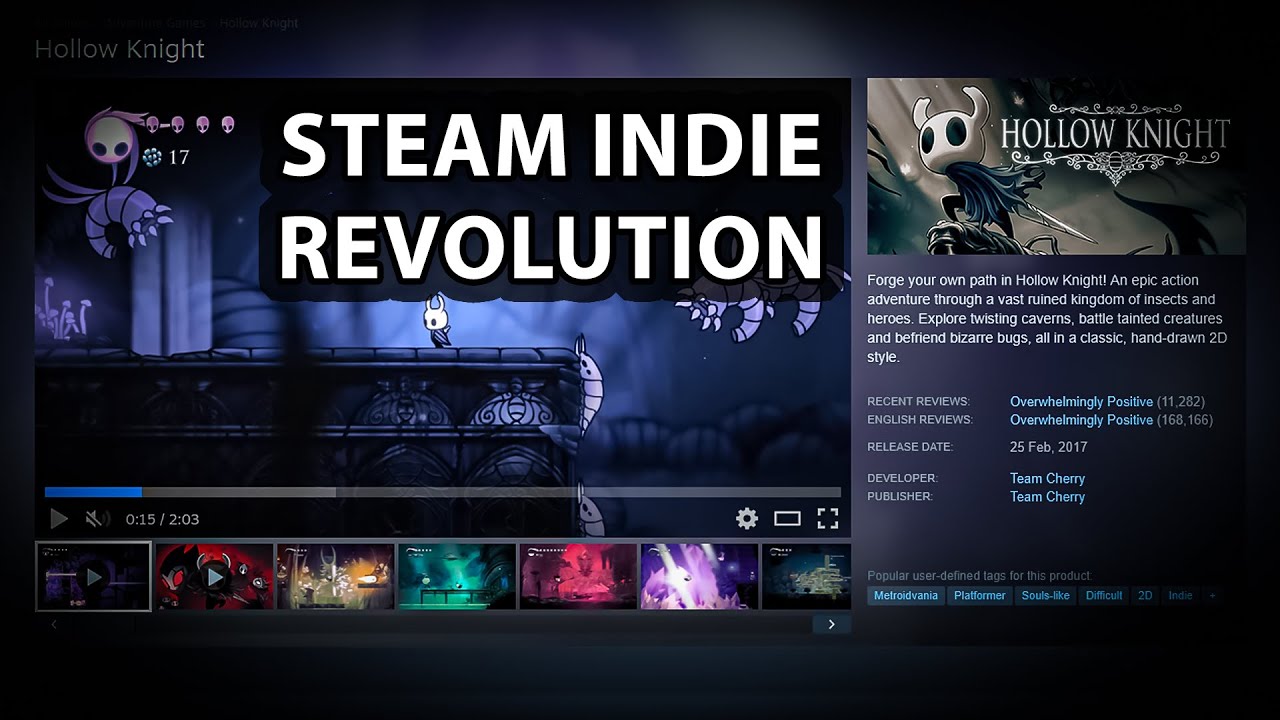Open the teal cavern screenshot thumbnail

(457, 576)
